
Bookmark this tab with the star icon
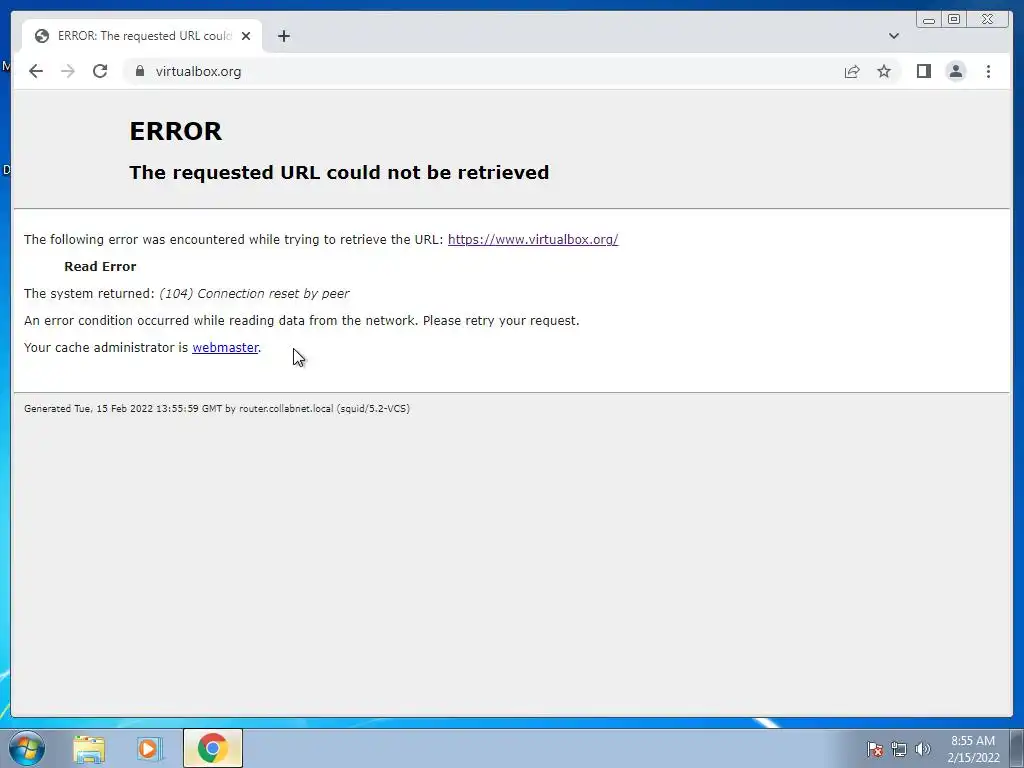(884, 71)
